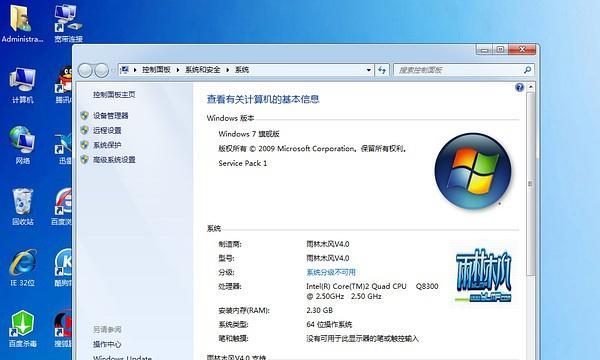Open 远程设置 link
Image resolution: width=600 pixels, height=360 pixels.
point(107,130)
